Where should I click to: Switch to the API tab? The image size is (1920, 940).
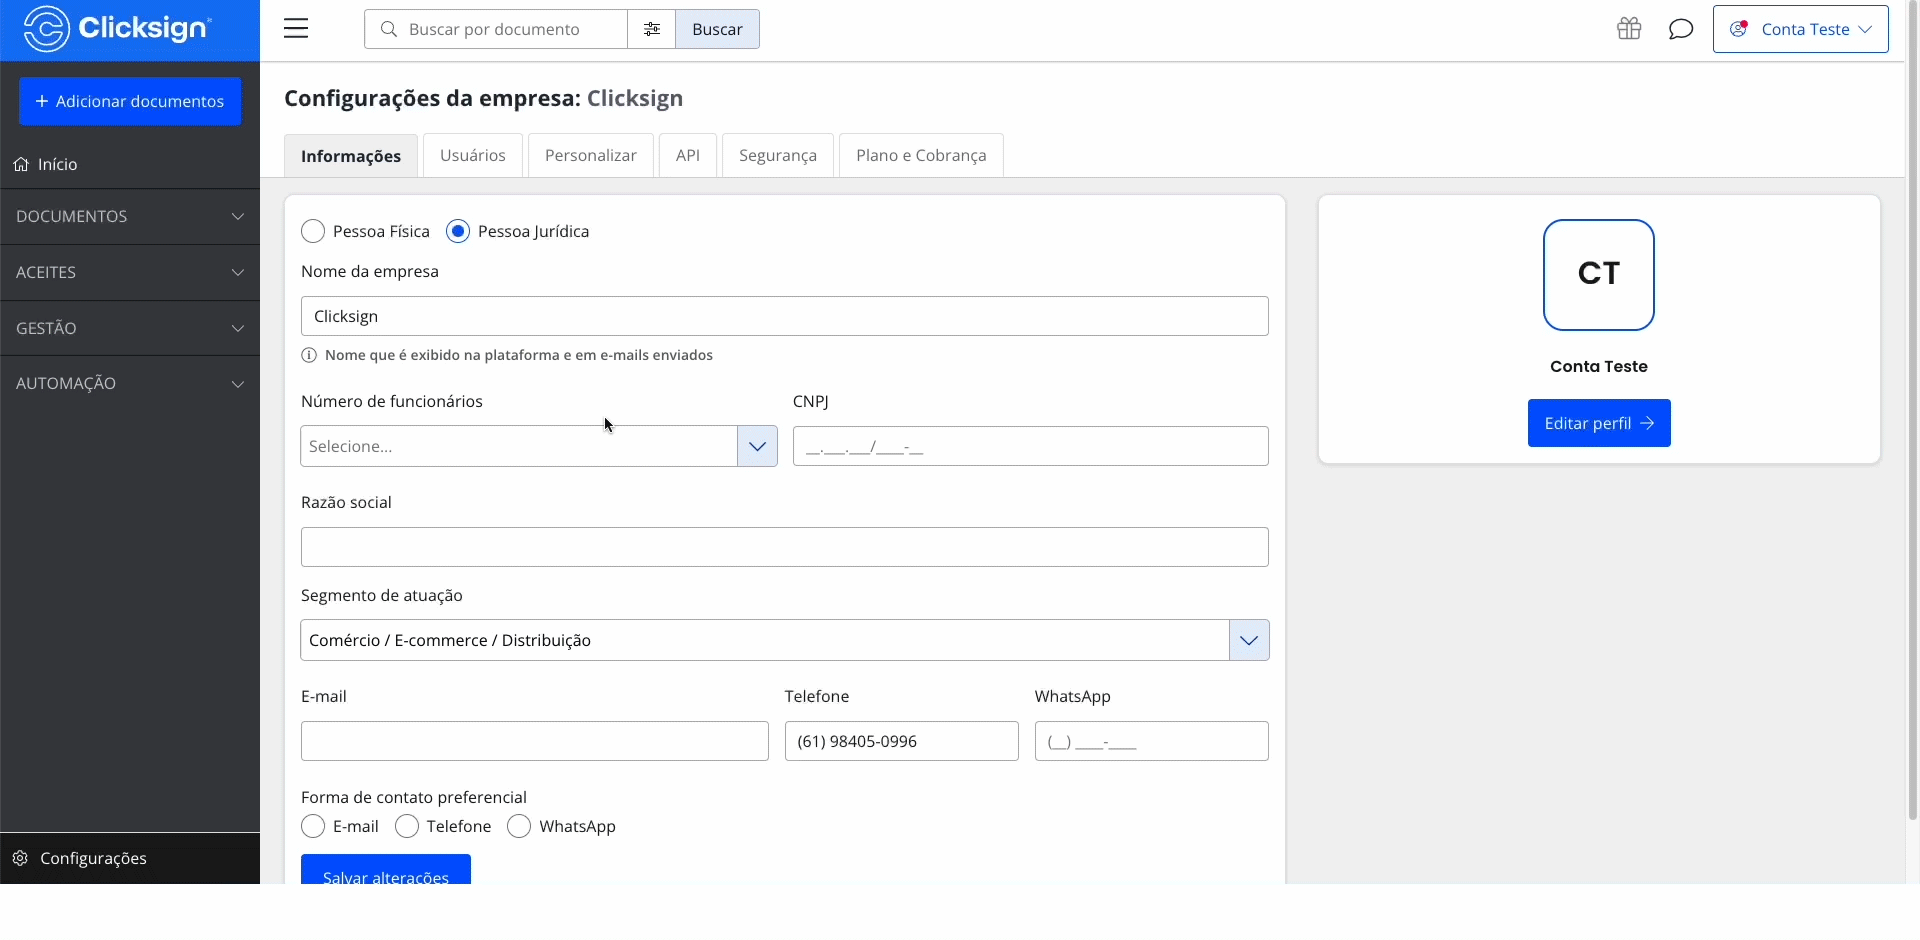(x=688, y=155)
